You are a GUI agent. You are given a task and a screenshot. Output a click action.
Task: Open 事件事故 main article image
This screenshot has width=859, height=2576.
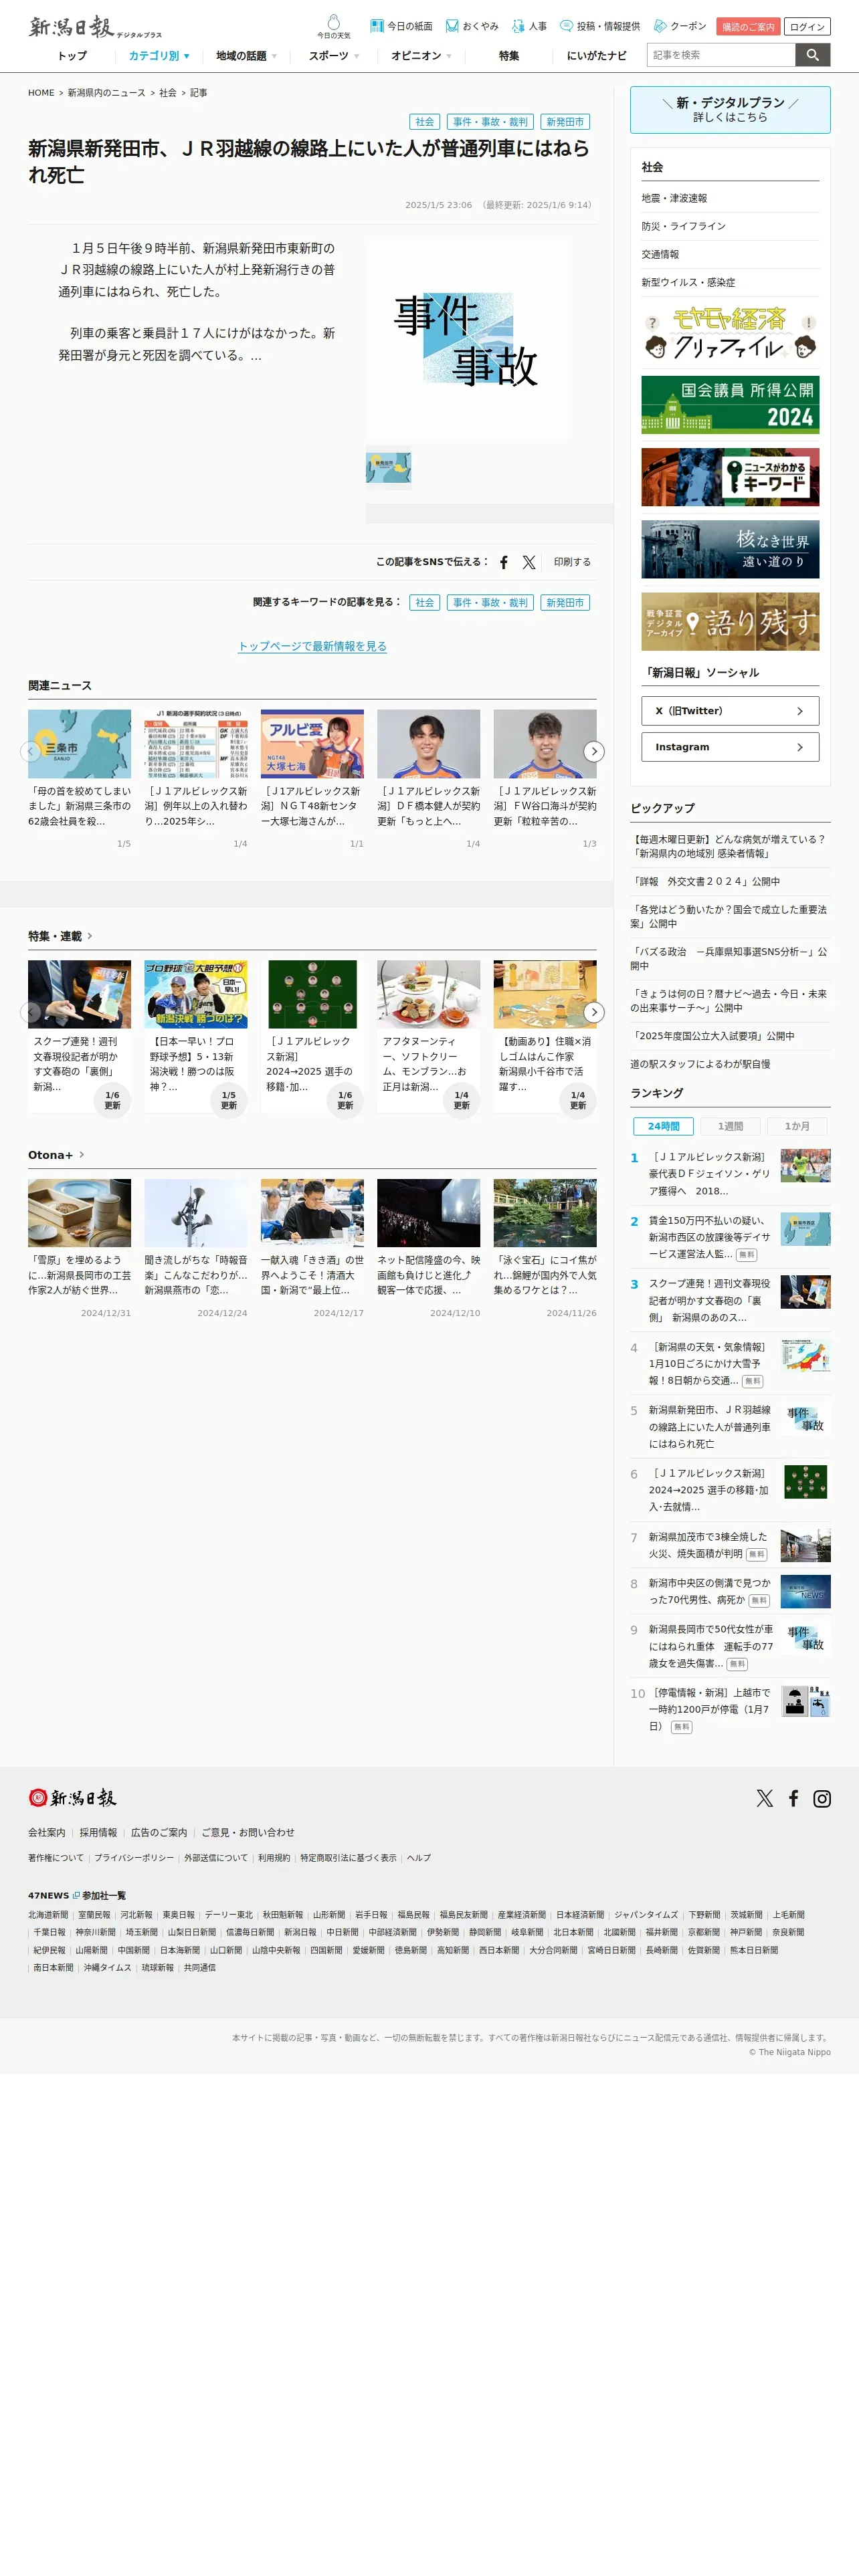(466, 339)
